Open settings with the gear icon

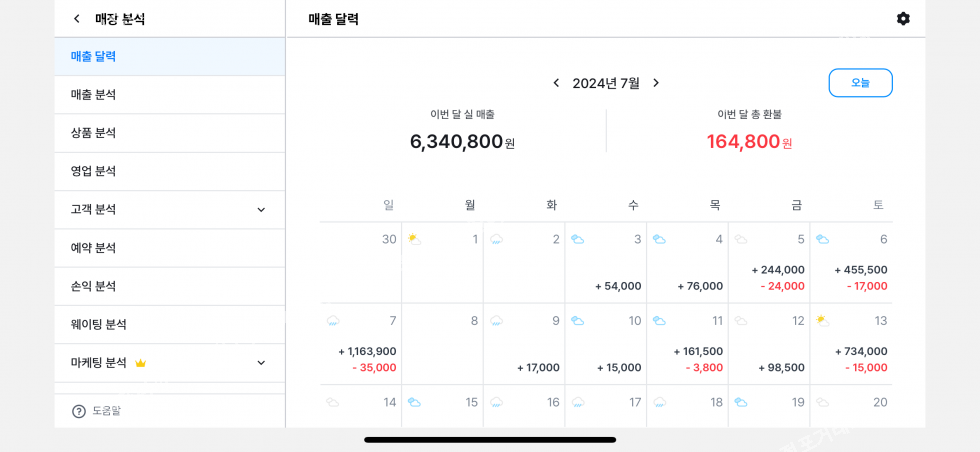(903, 19)
